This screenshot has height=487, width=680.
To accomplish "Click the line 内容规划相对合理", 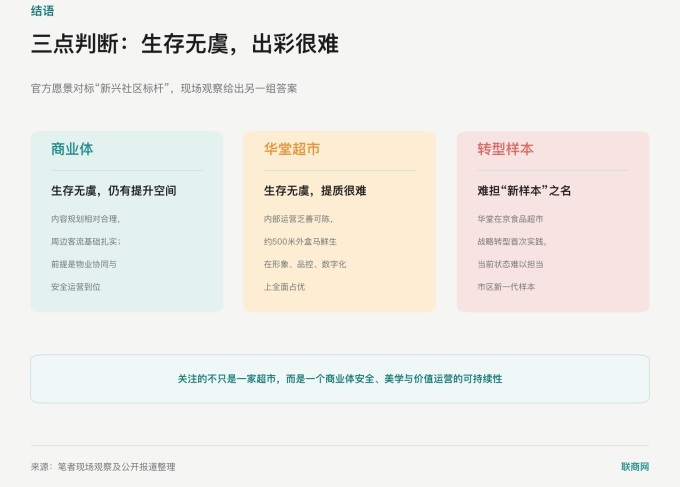I will coord(85,219).
